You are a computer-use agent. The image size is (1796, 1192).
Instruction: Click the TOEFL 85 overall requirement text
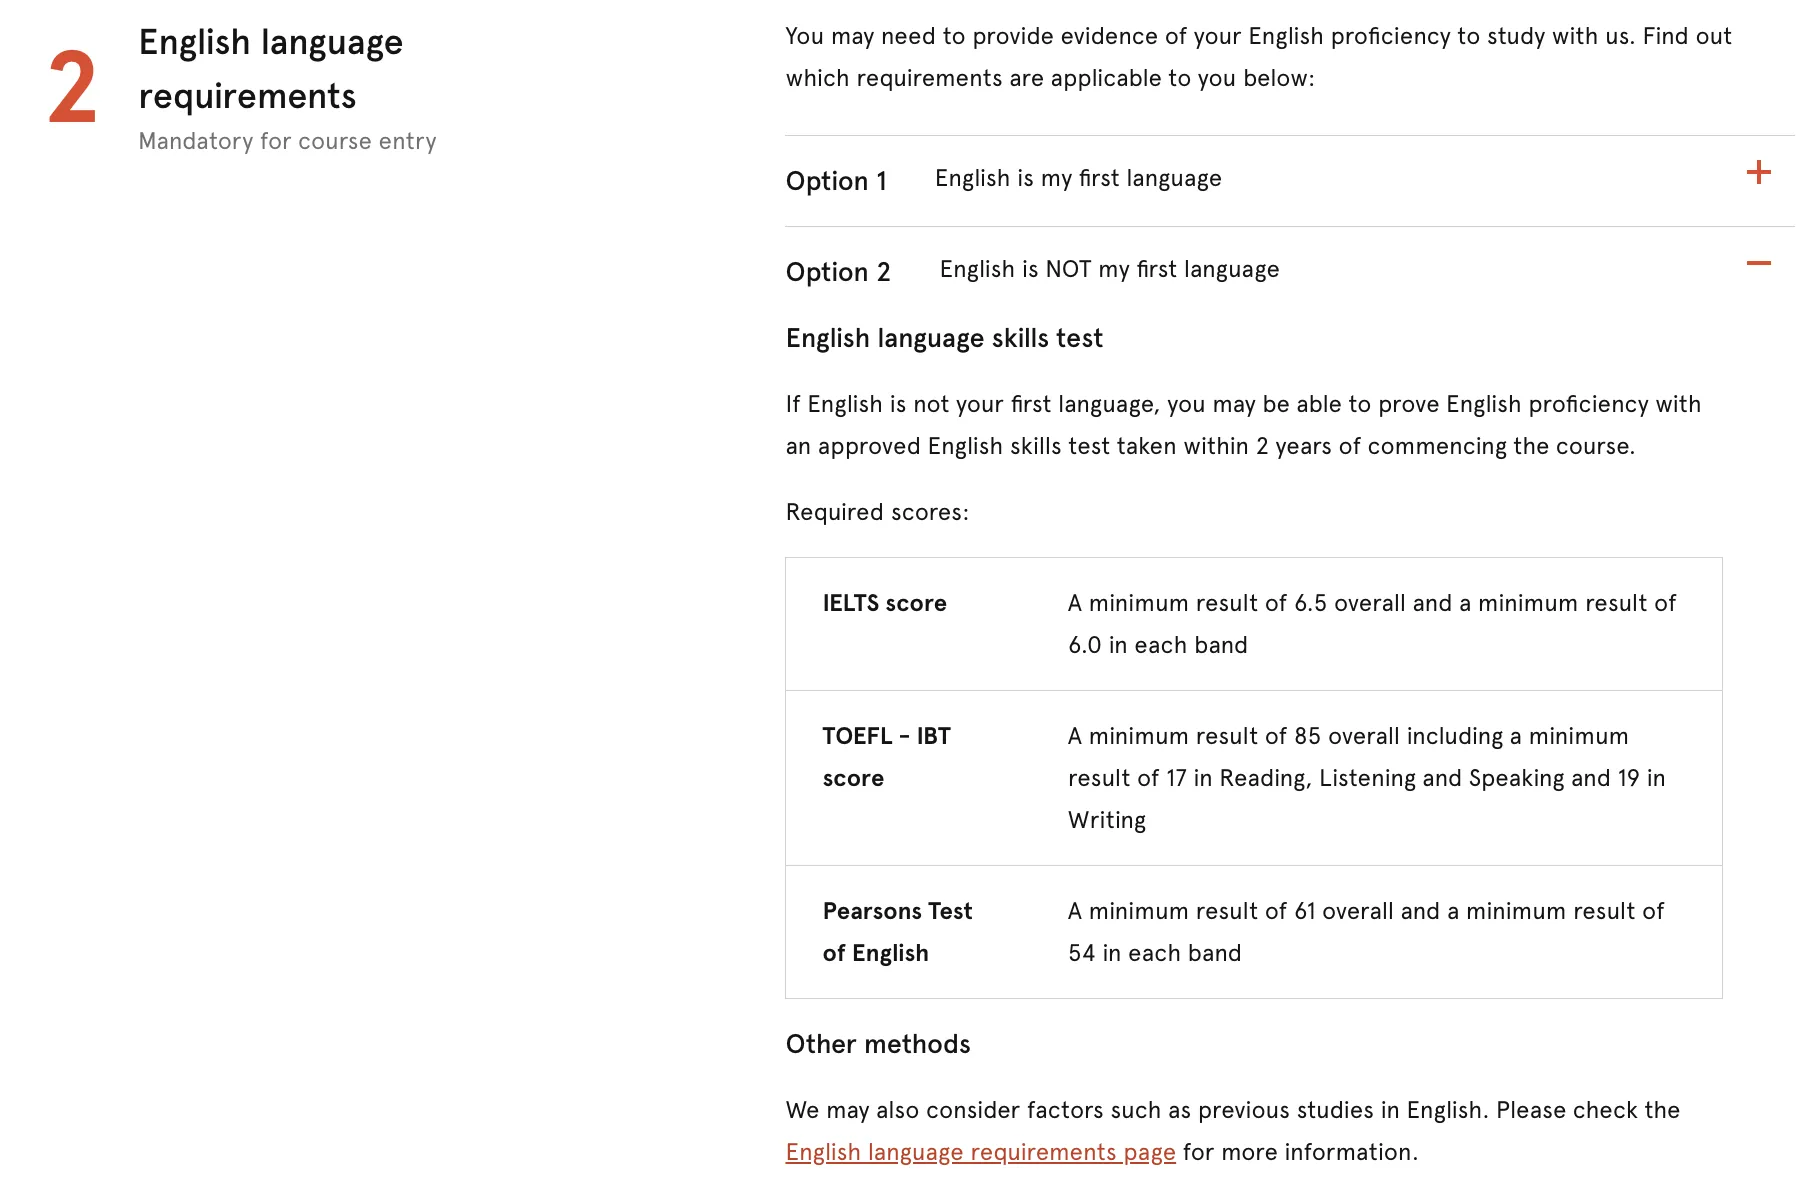pyautogui.click(x=1366, y=778)
